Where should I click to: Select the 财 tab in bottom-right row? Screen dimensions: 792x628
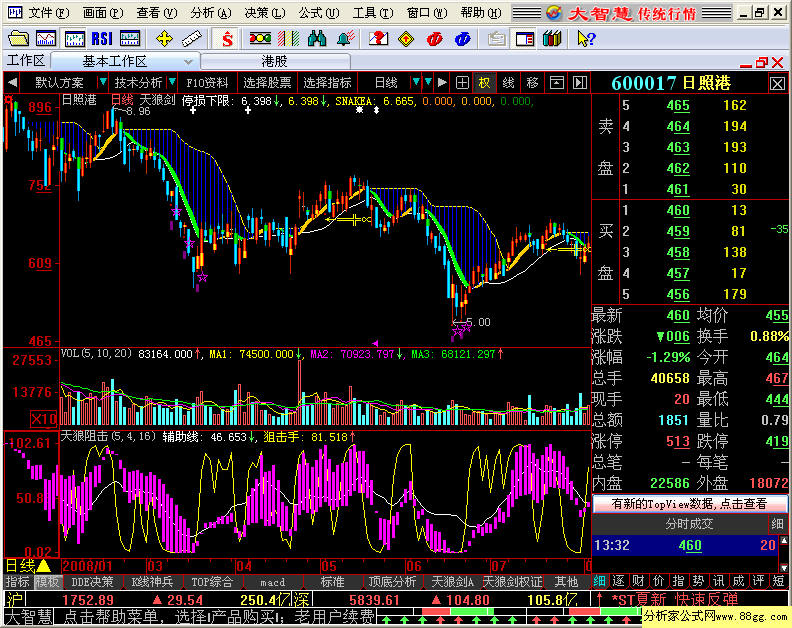[638, 581]
